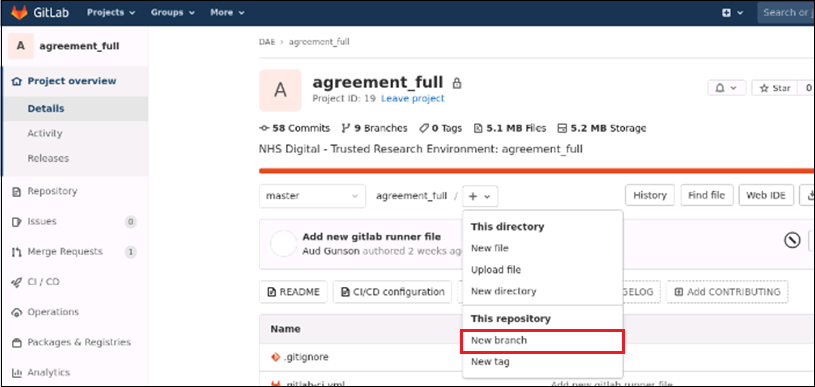The width and height of the screenshot is (815, 387).
Task: Click the CI / CD rocket icon
Action: click(x=17, y=282)
